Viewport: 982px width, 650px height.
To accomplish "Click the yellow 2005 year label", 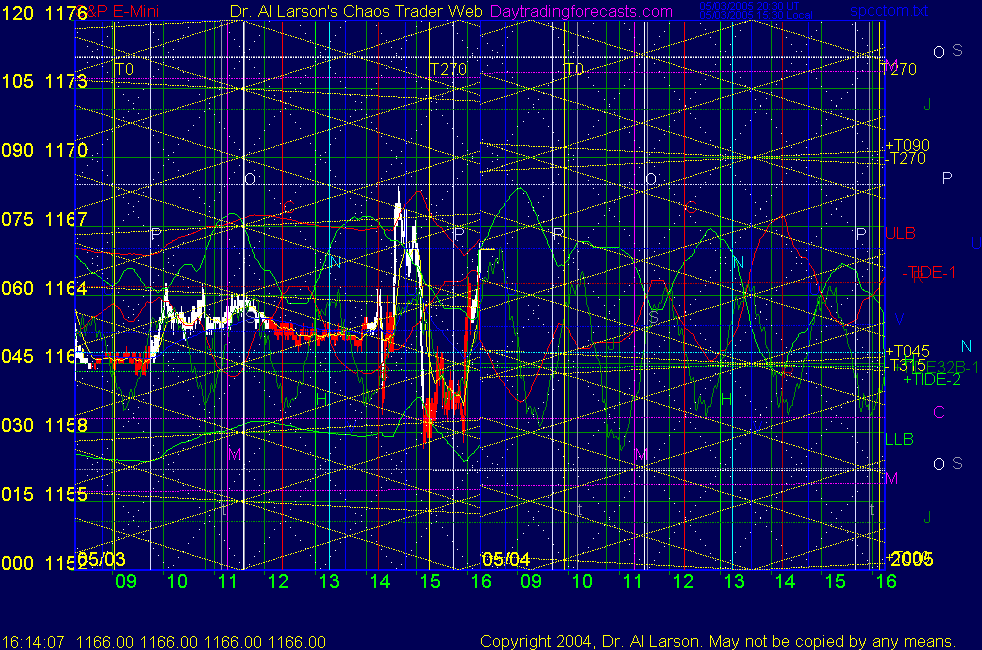I will click(911, 558).
